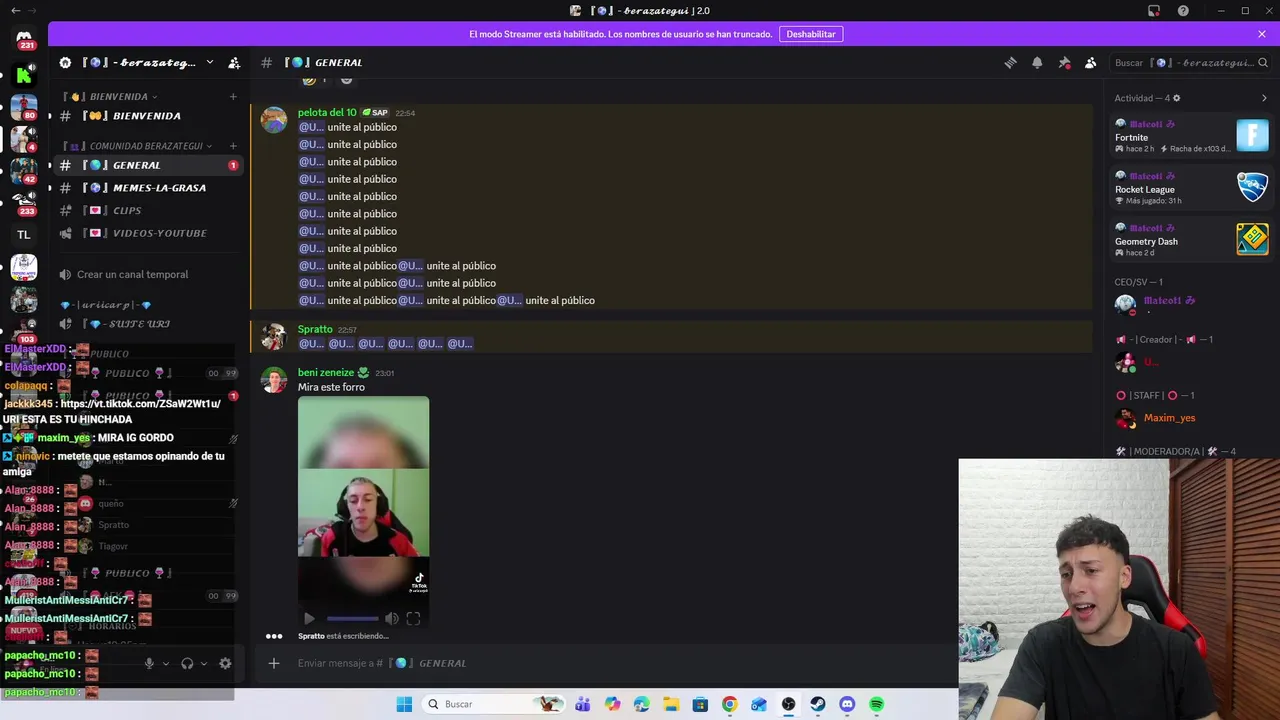The width and height of the screenshot is (1280, 720).
Task: Create channel in BIENVENIDA category
Action: click(233, 97)
